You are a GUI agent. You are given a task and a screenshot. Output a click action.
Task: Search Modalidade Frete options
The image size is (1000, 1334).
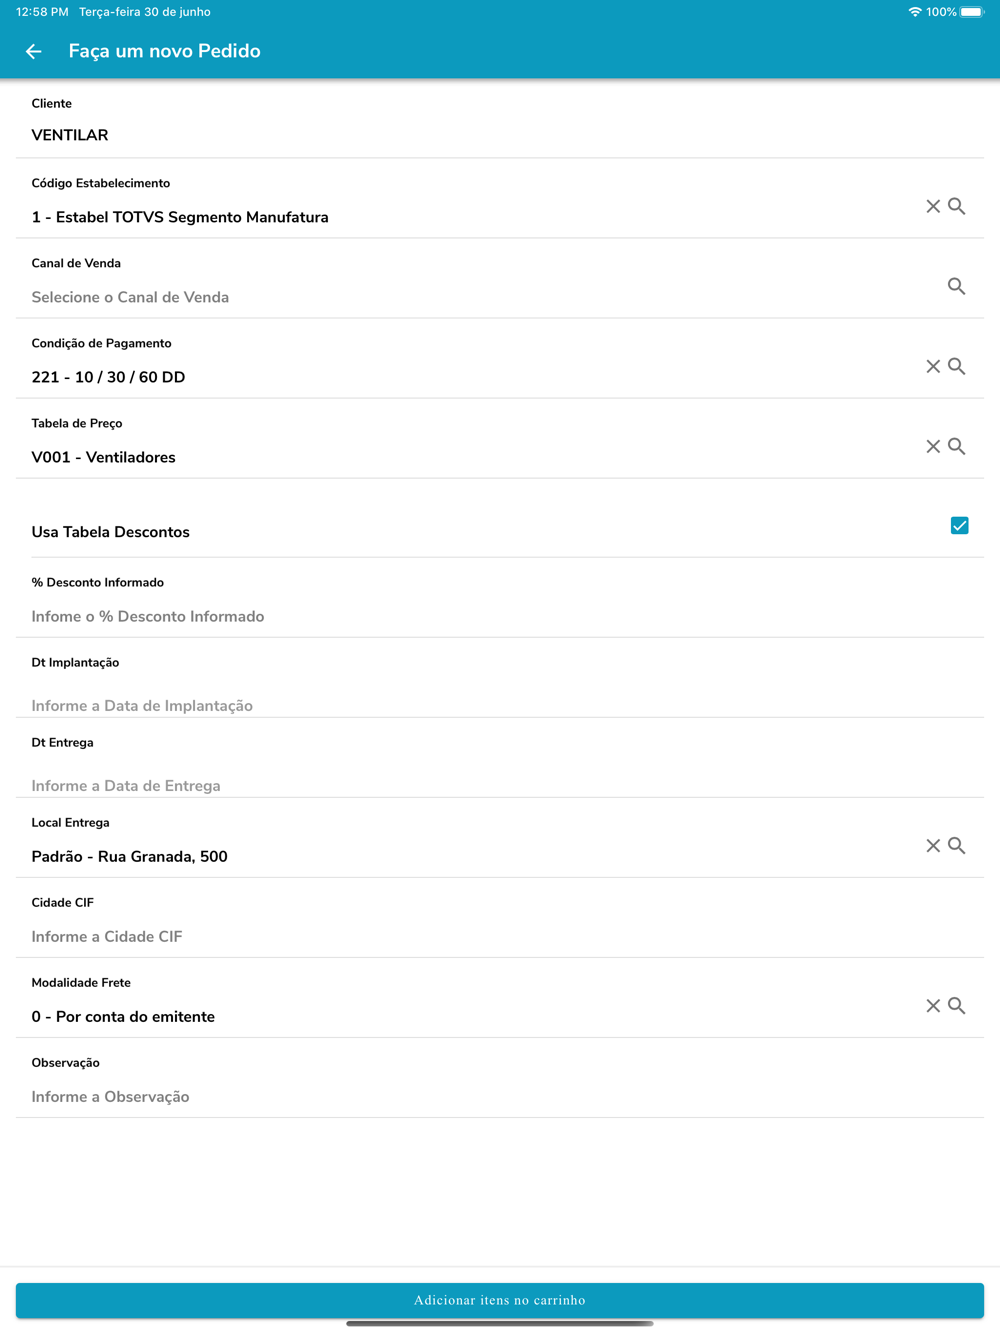coord(957,1006)
